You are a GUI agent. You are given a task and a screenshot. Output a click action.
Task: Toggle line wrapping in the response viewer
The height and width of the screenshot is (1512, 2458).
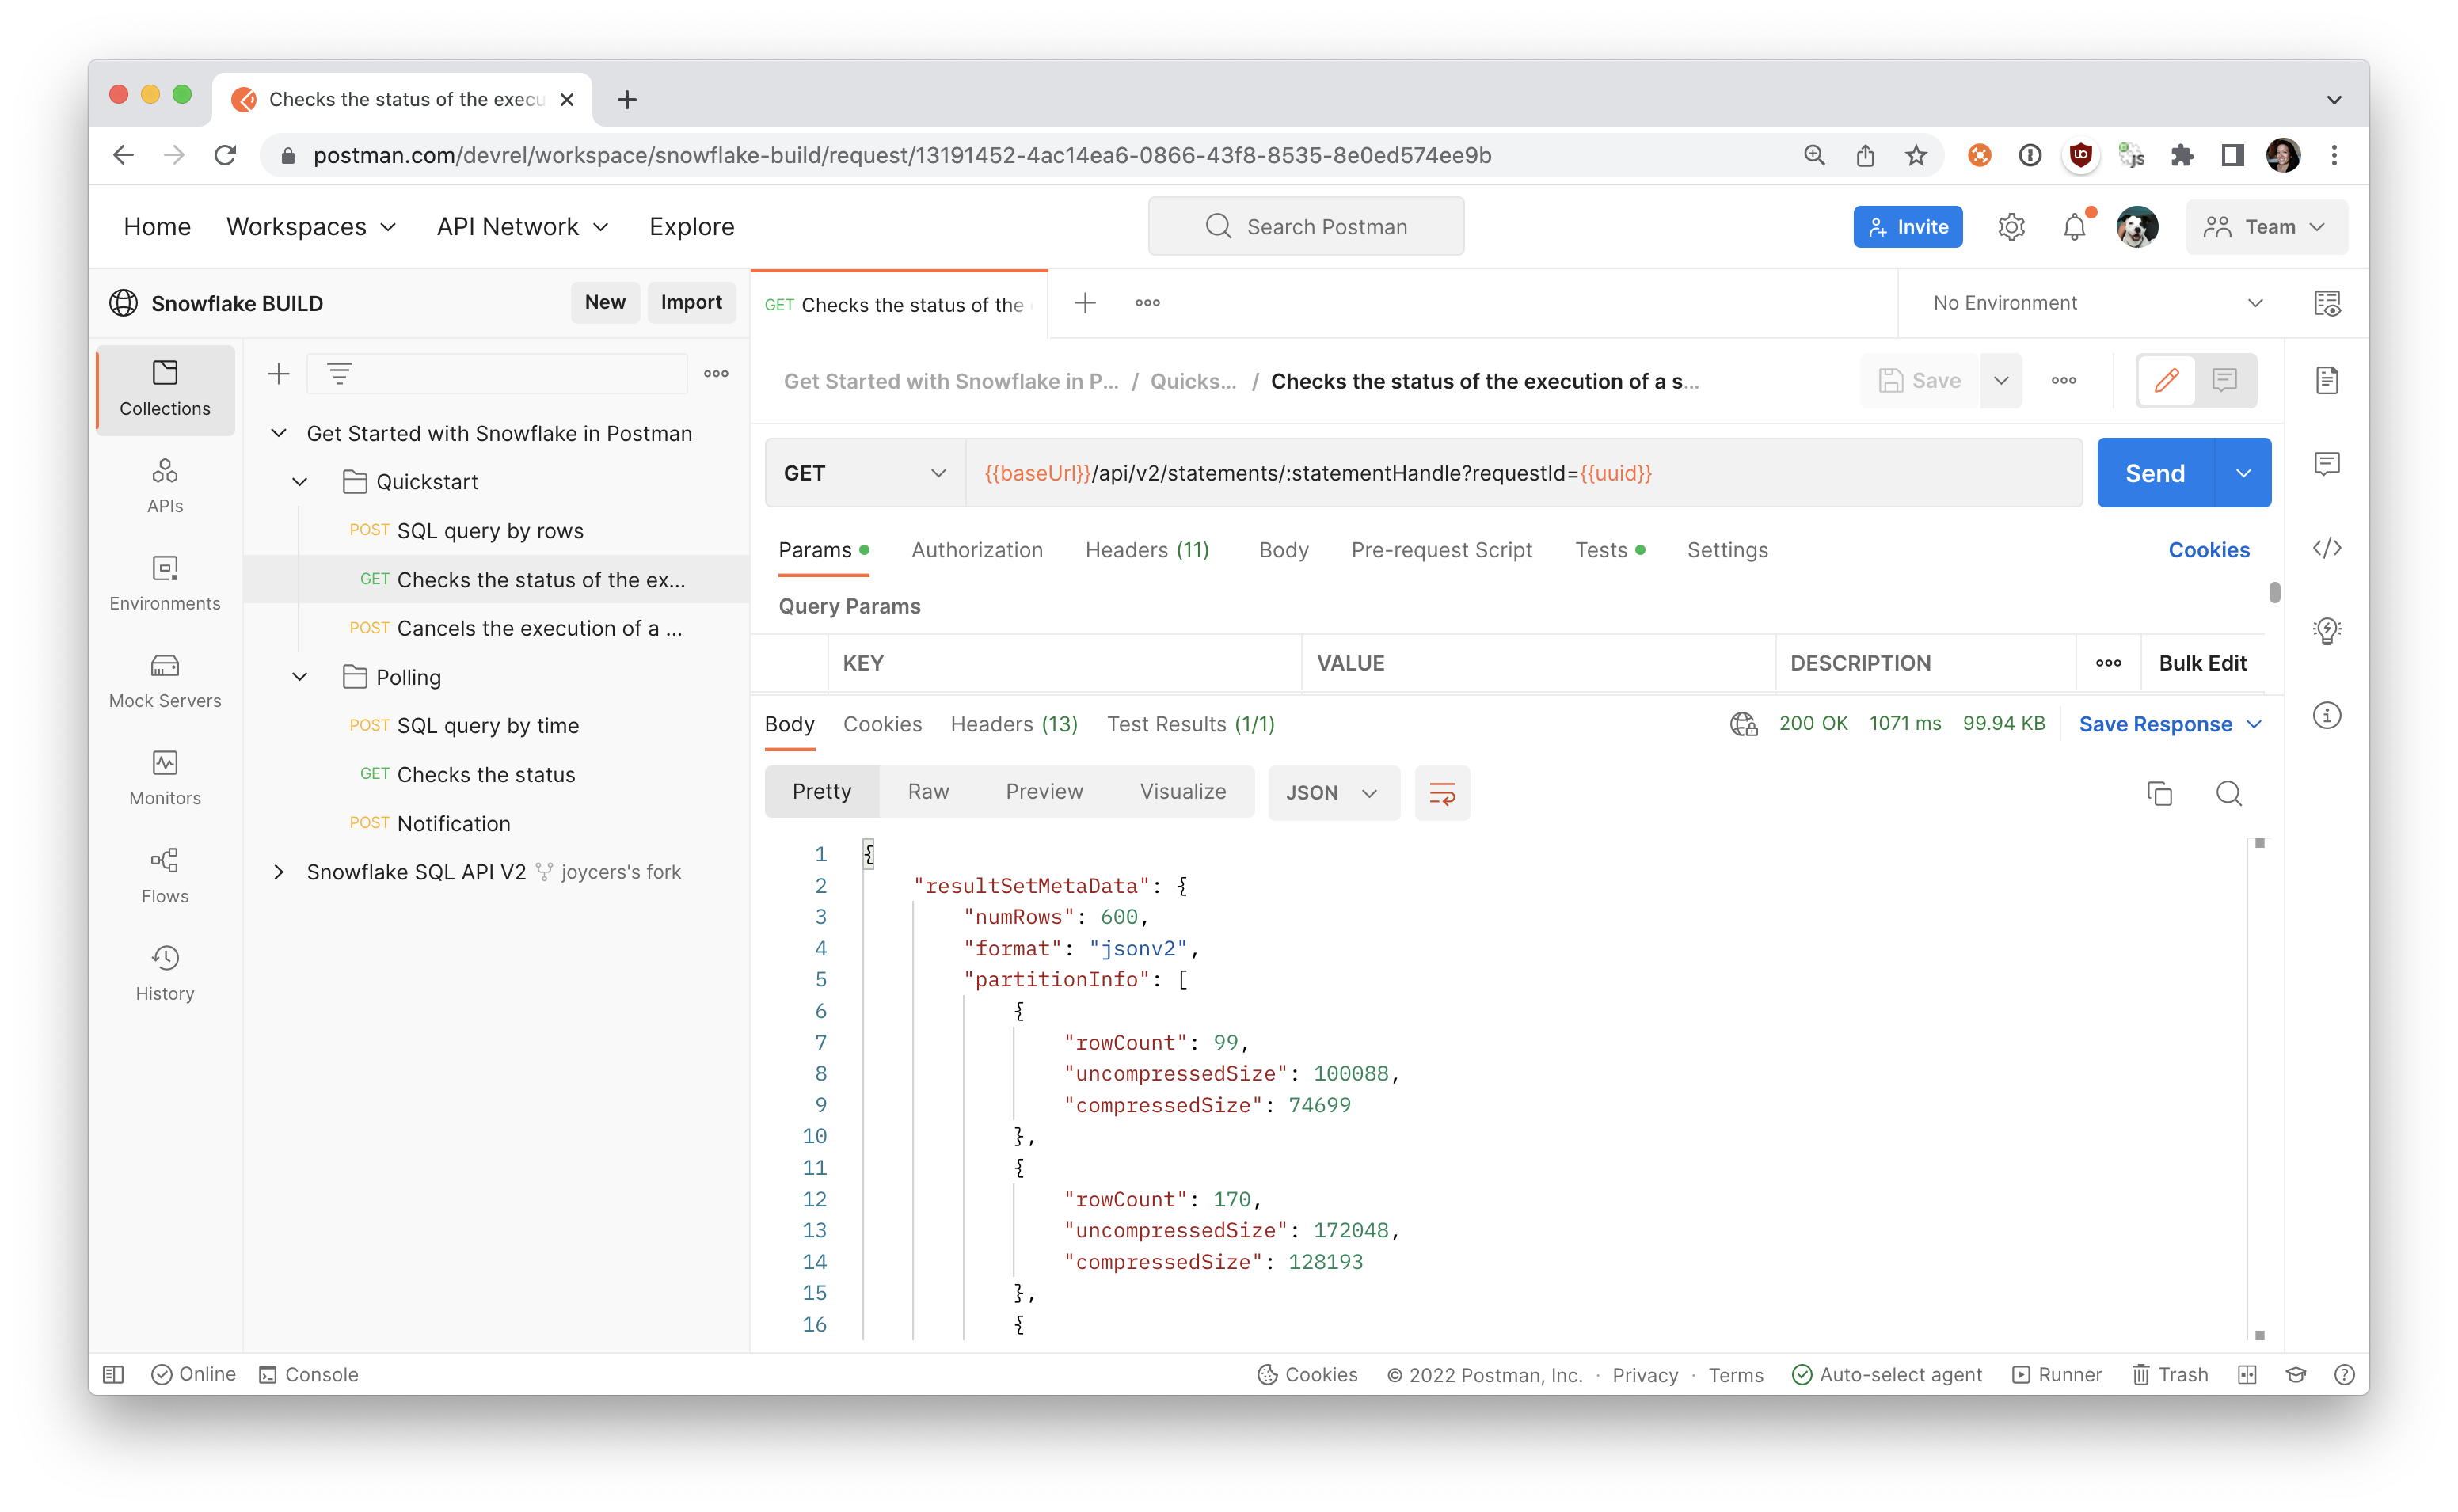point(1442,793)
